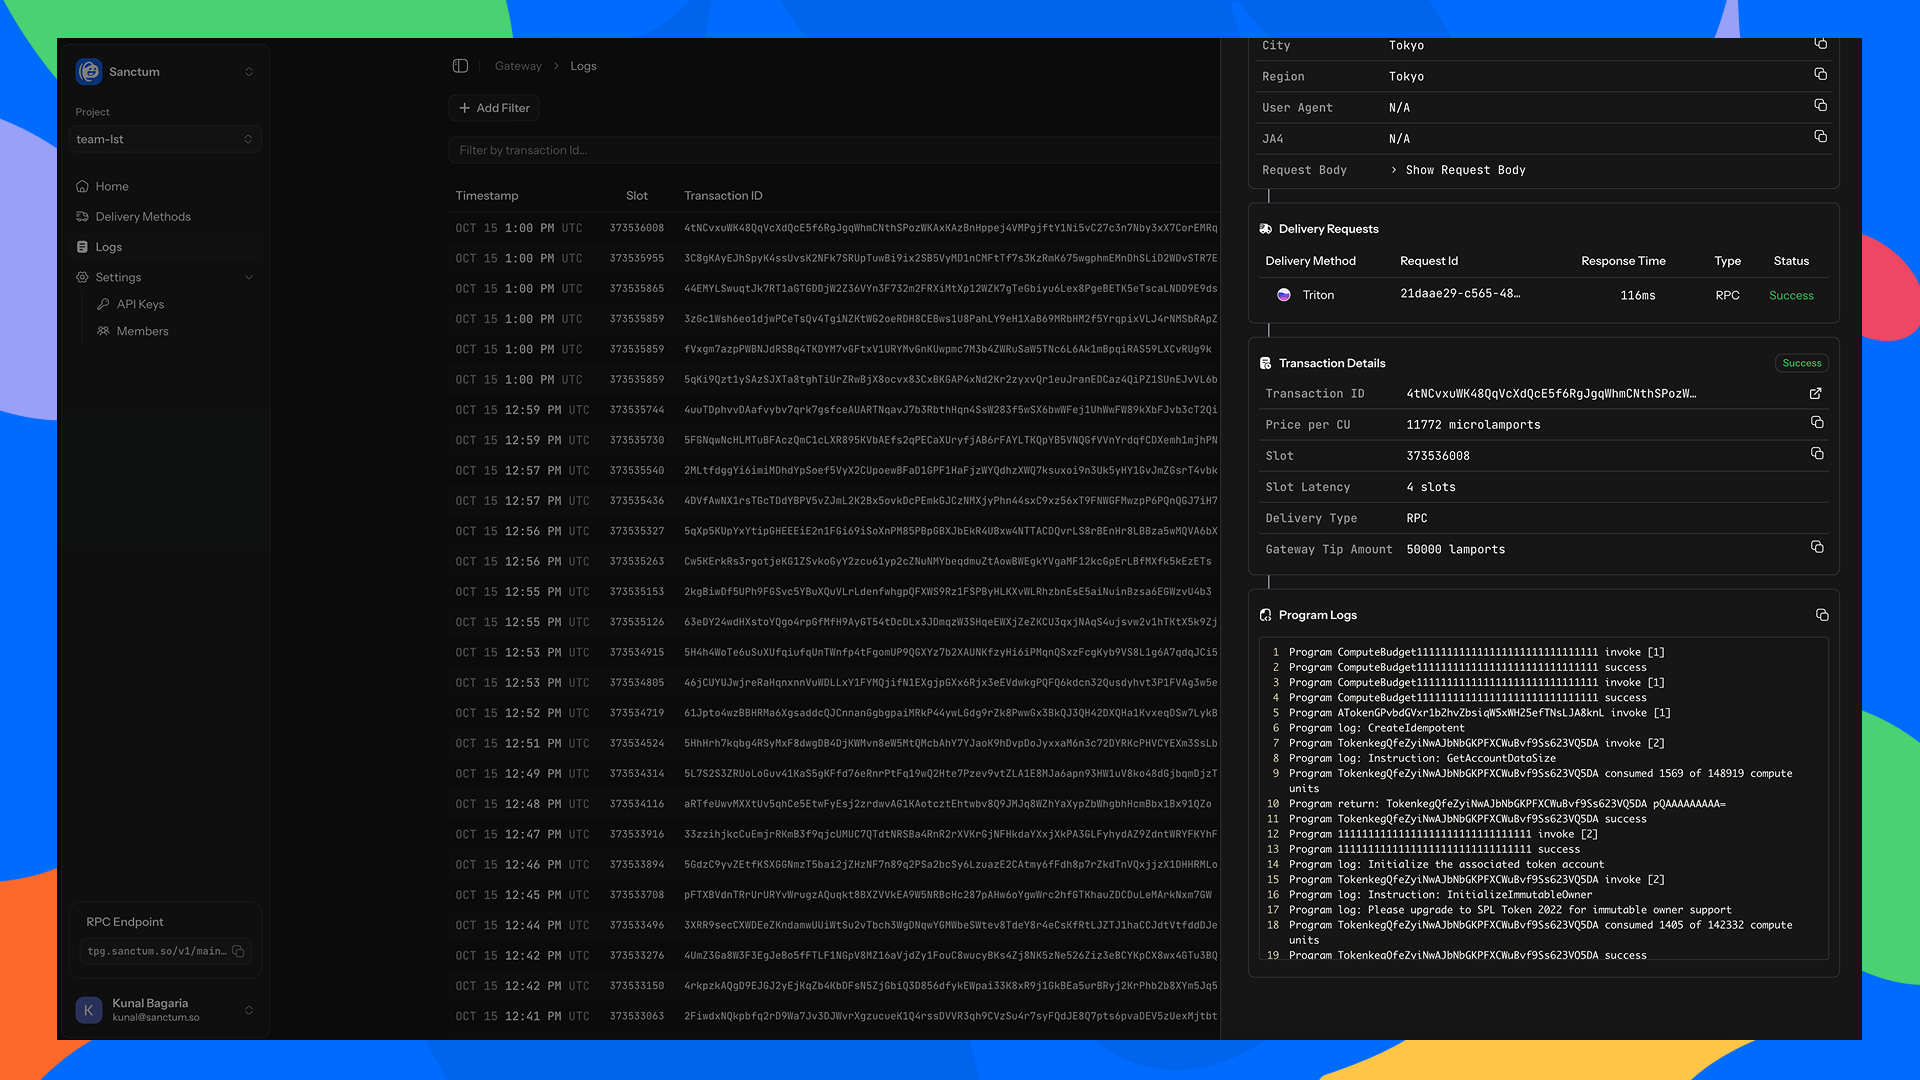Open API Keys settings
This screenshot has width=1920, height=1080.
pyautogui.click(x=140, y=304)
